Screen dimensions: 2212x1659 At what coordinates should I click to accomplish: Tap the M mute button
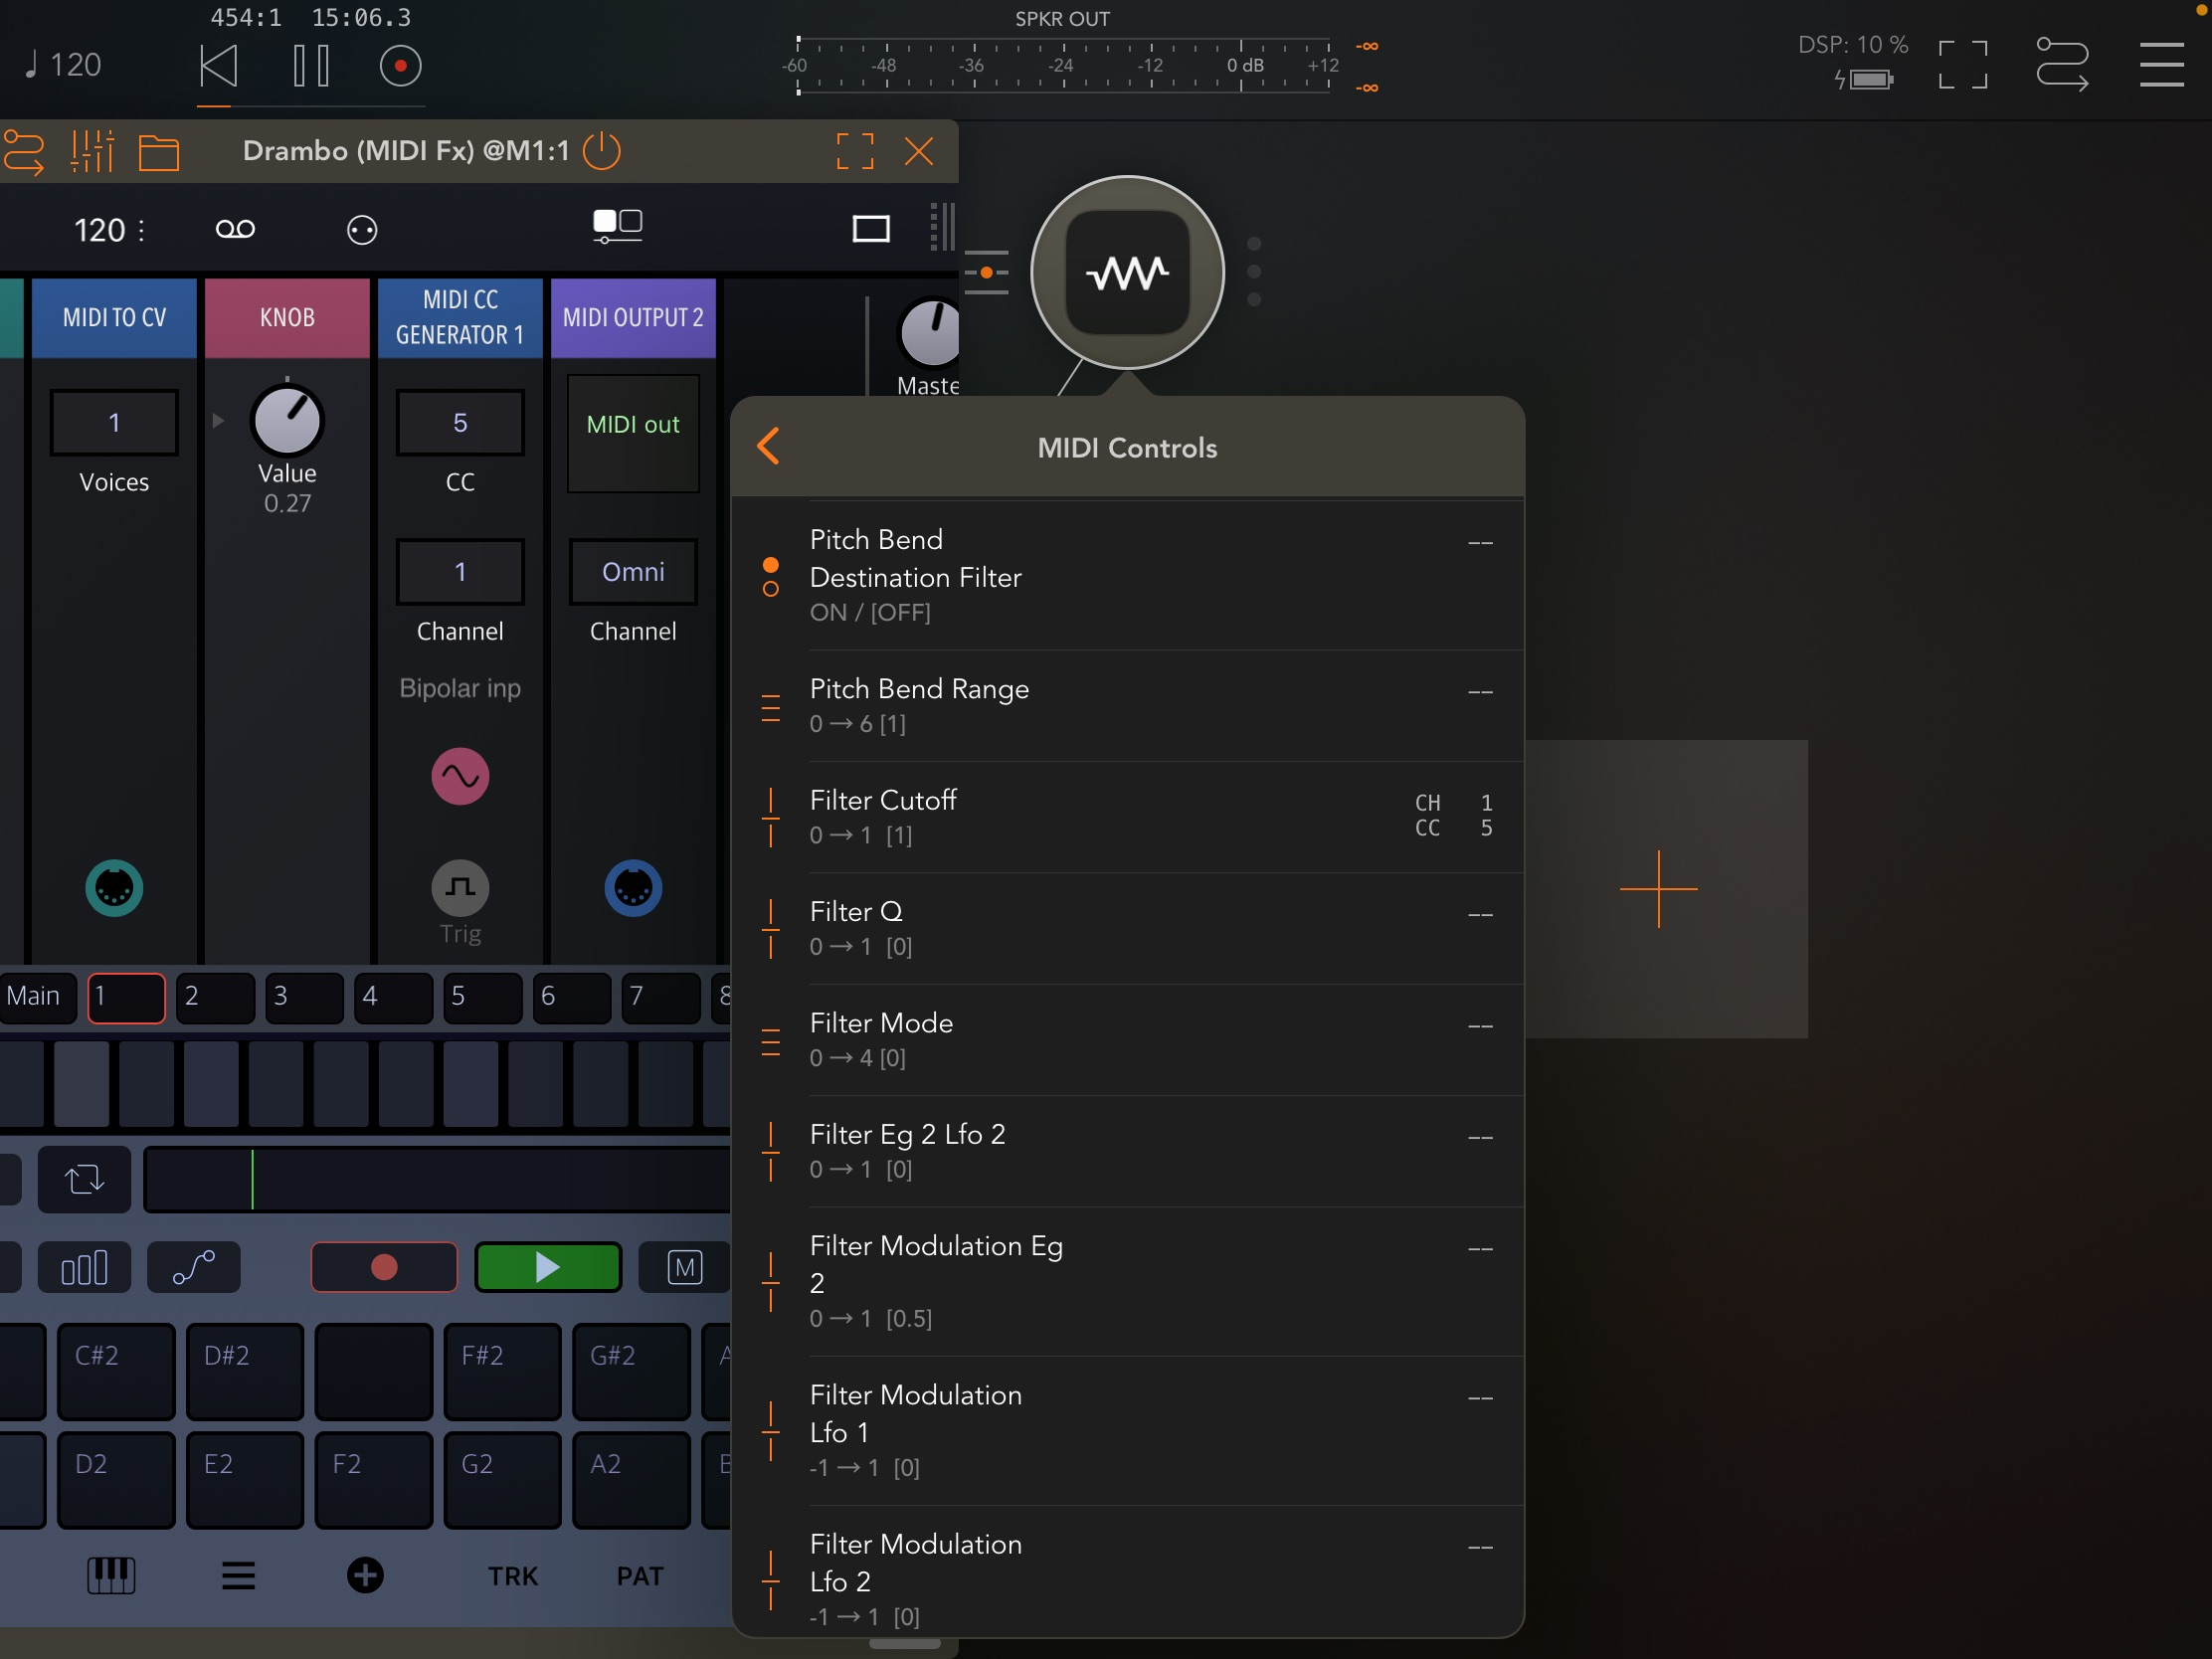(x=684, y=1267)
